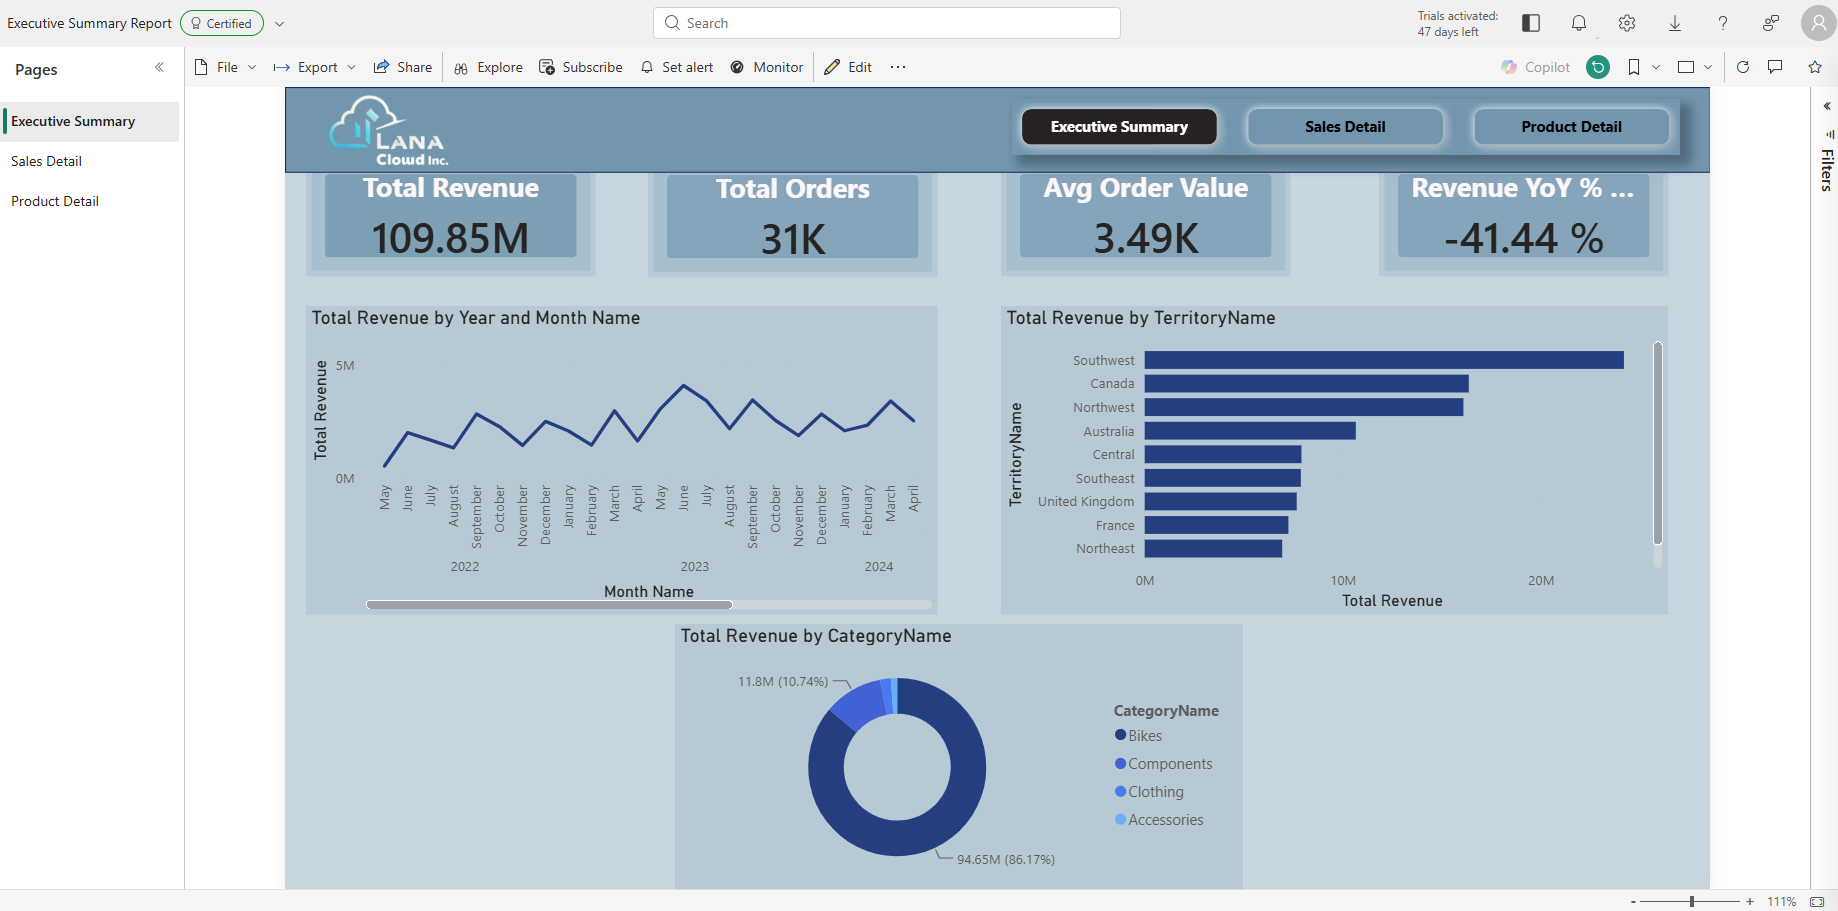Toggle the navigation pane layout icon
The height and width of the screenshot is (911, 1838).
tap(1531, 23)
